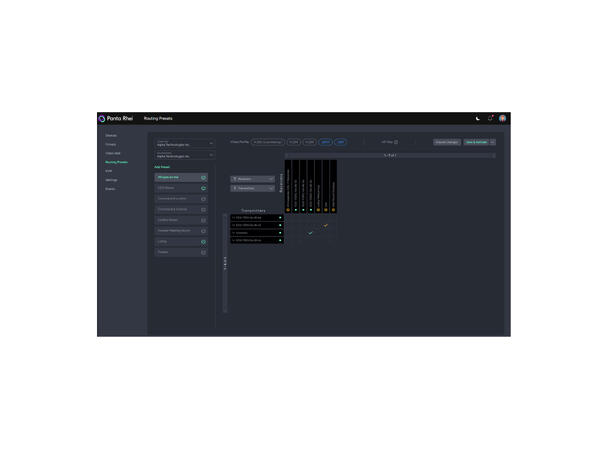
Task: Toggle the orange checkmark in the routing matrix
Action: 325,225
